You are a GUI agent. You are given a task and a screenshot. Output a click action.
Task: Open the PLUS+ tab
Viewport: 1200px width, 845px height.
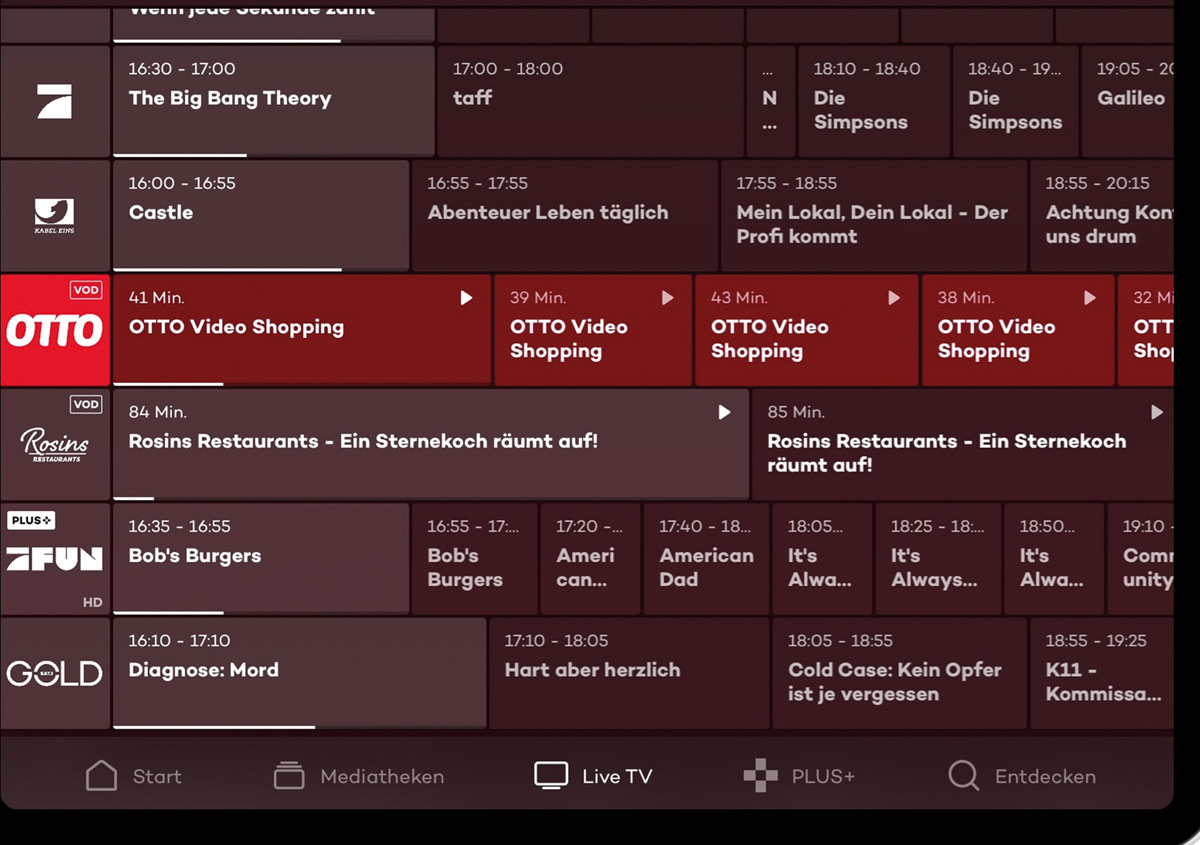(x=799, y=776)
